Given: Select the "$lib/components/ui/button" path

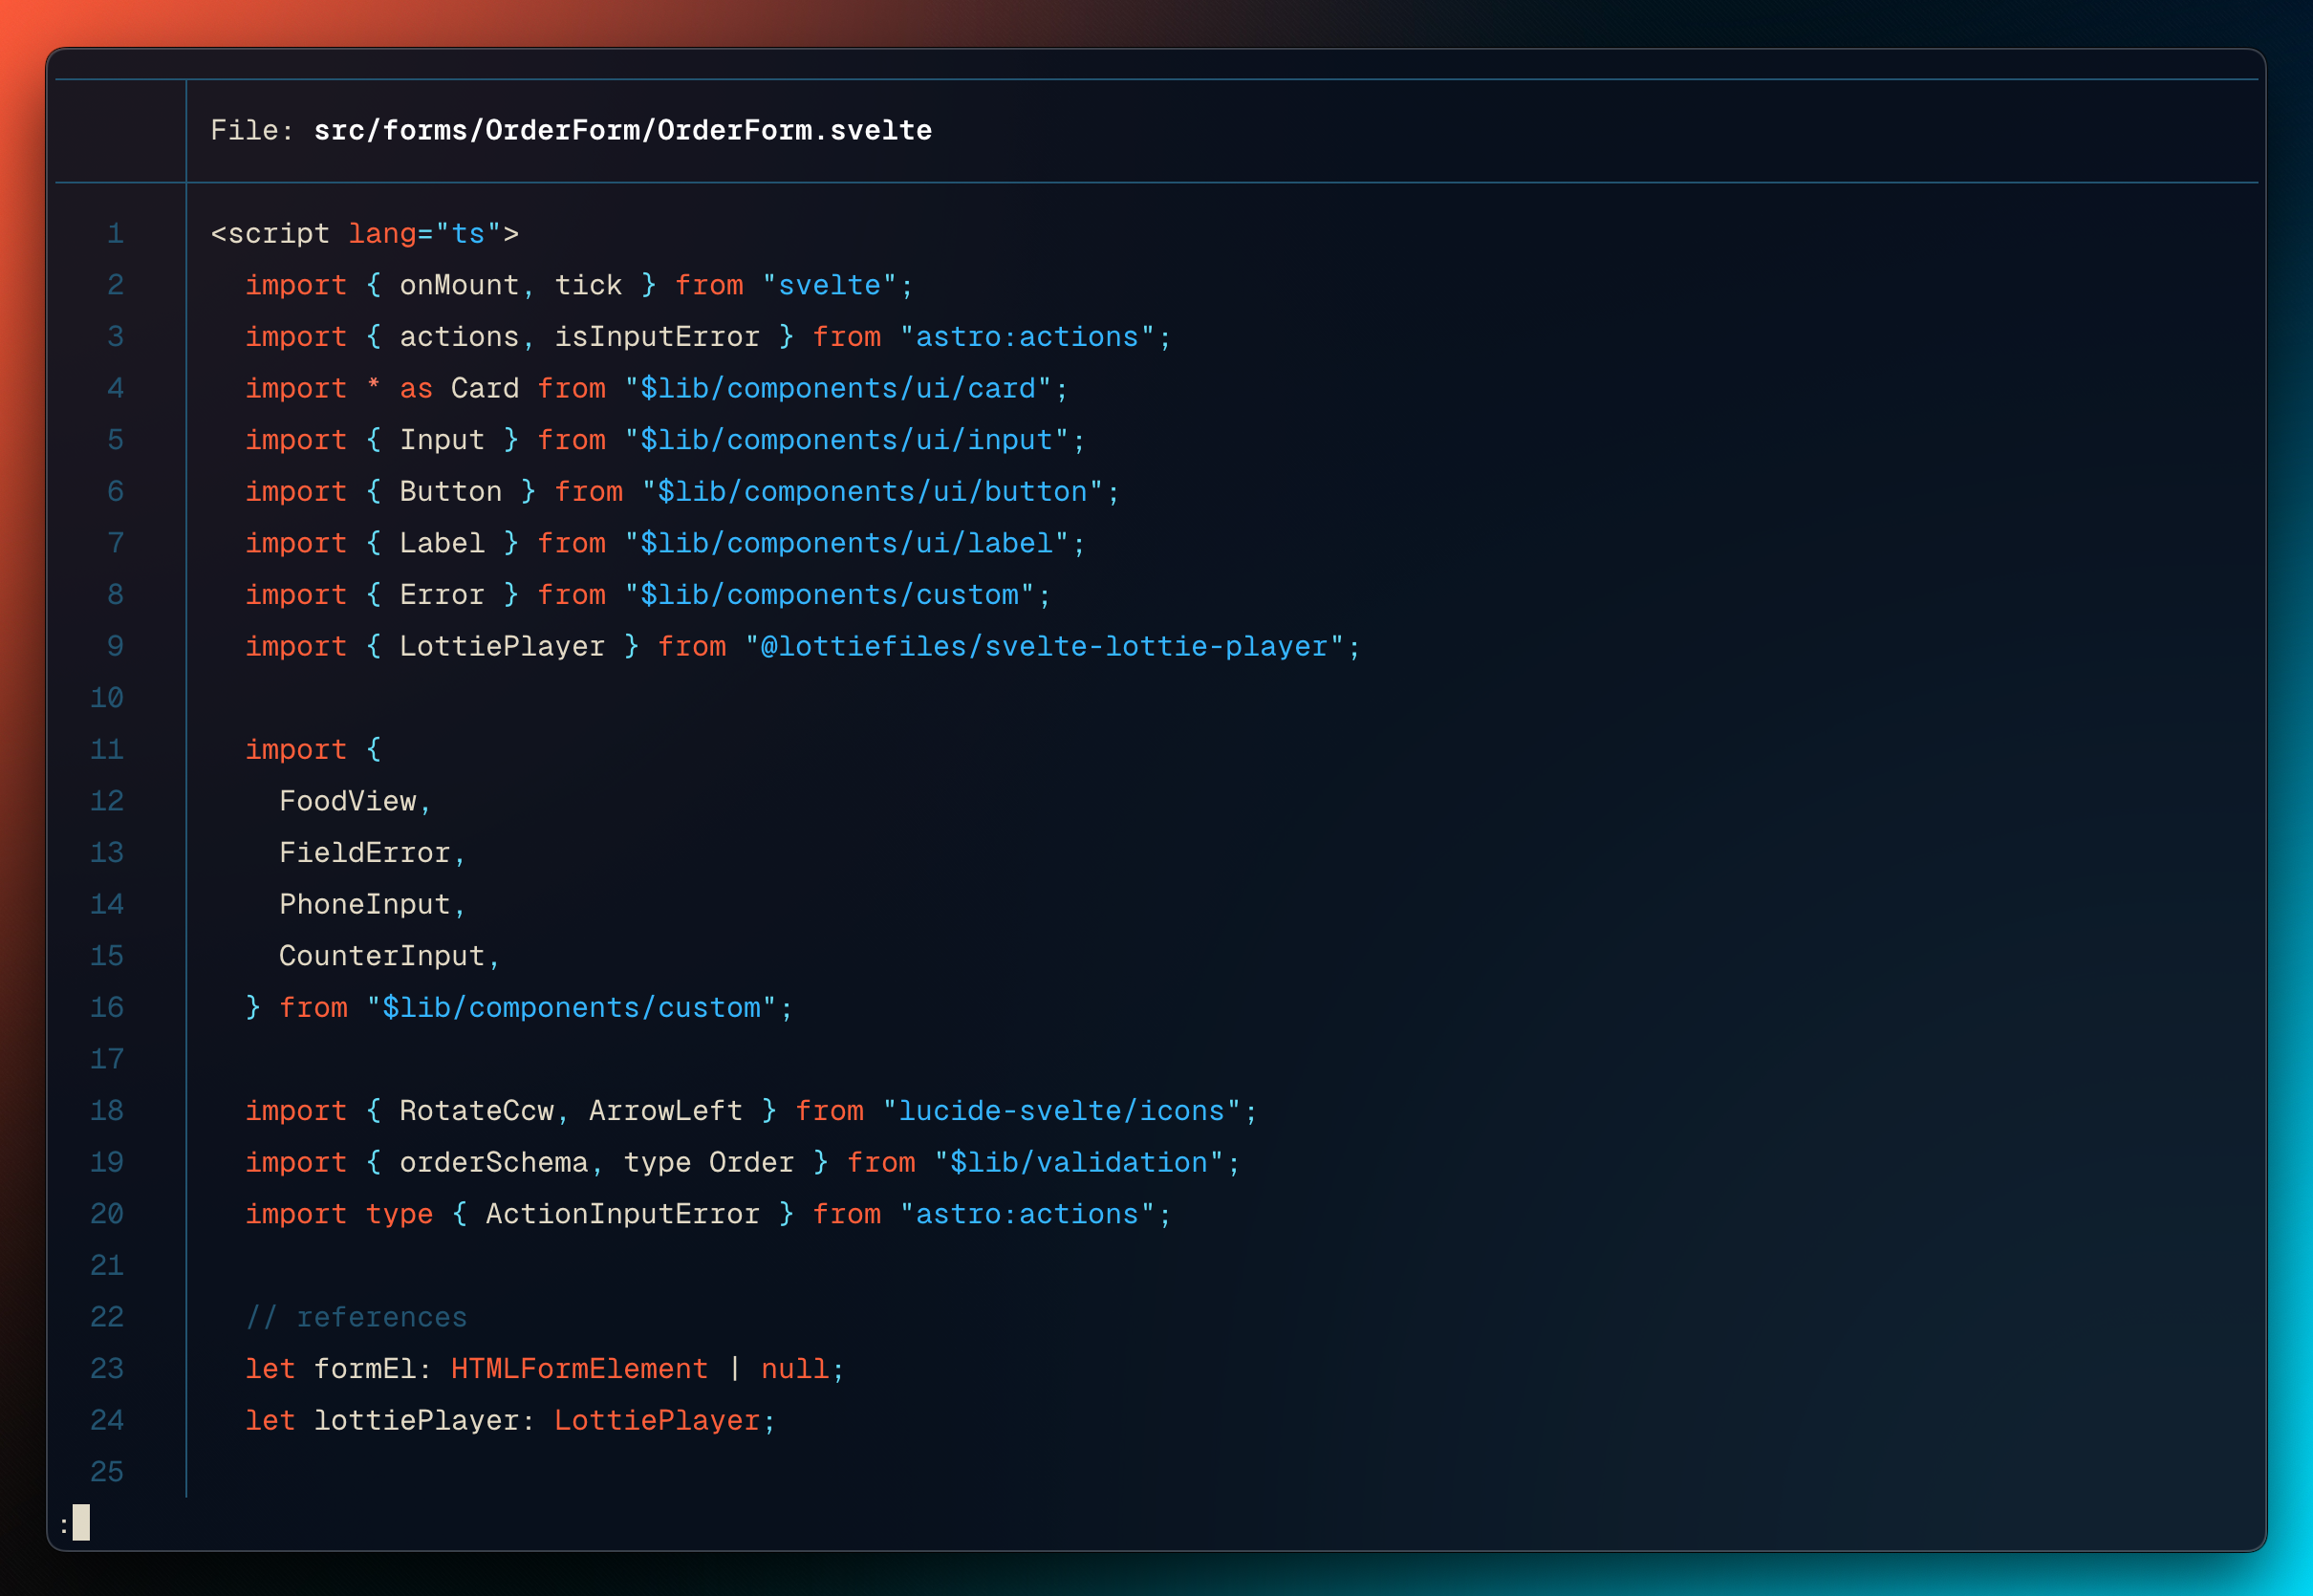Looking at the screenshot, I should (873, 492).
